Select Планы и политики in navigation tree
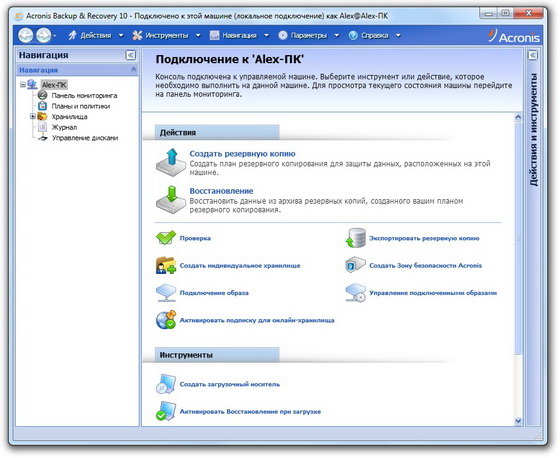 (81, 106)
